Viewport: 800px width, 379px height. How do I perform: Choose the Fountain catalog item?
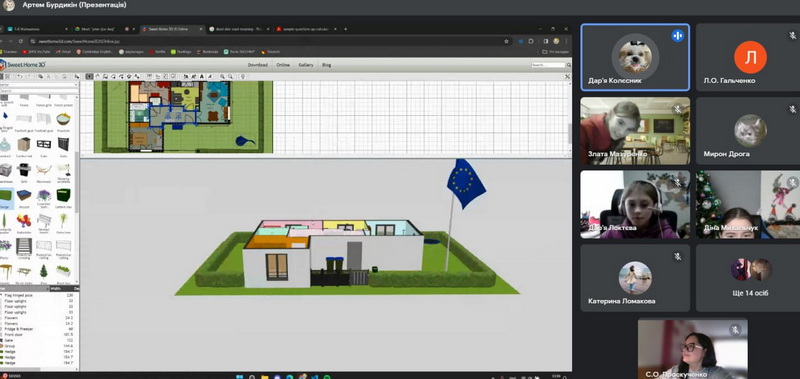pyautogui.click(x=63, y=121)
